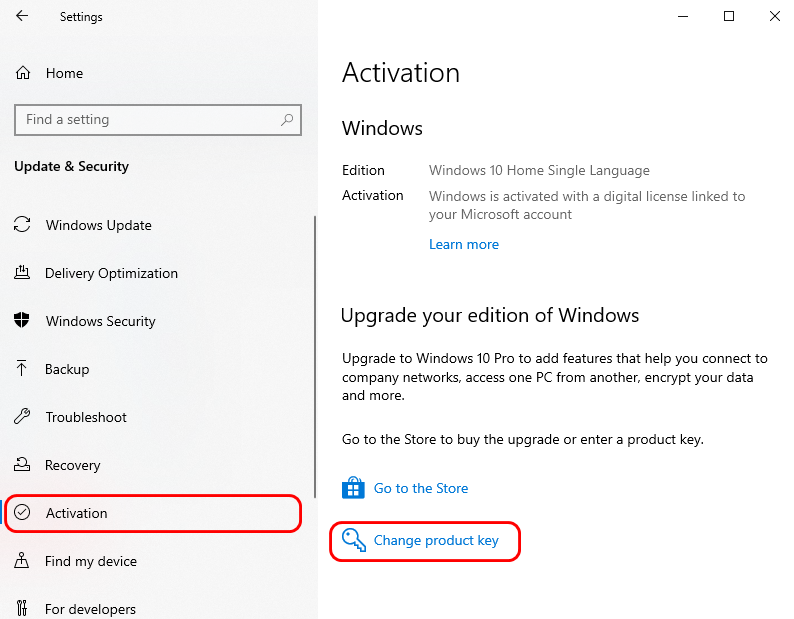Click the Backup upward arrow icon

pos(21,368)
